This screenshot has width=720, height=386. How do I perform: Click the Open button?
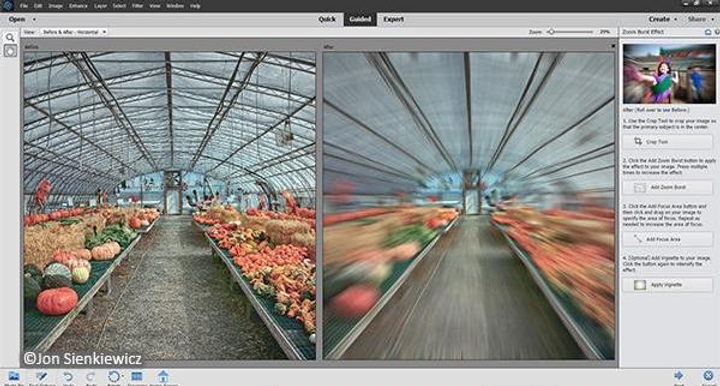pyautogui.click(x=17, y=19)
